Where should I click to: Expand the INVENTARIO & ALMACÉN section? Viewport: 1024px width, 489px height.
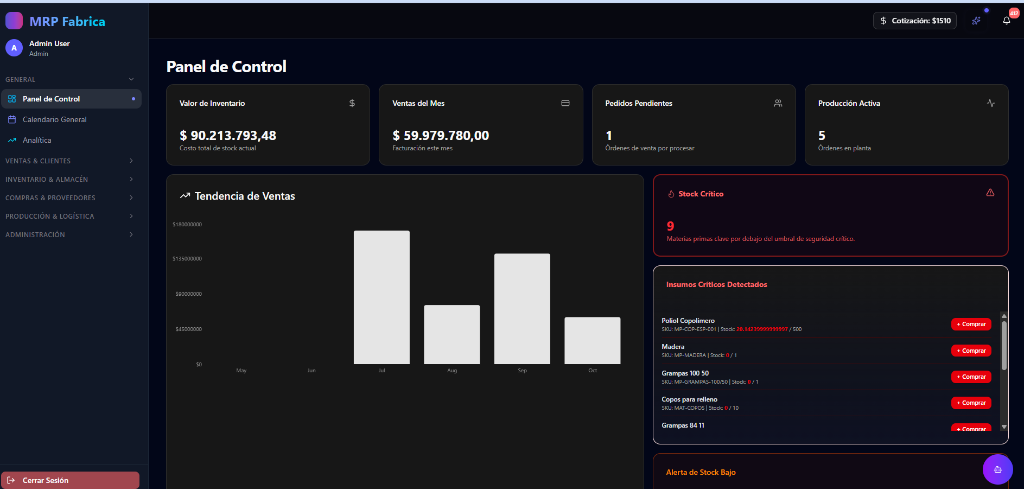click(71, 179)
